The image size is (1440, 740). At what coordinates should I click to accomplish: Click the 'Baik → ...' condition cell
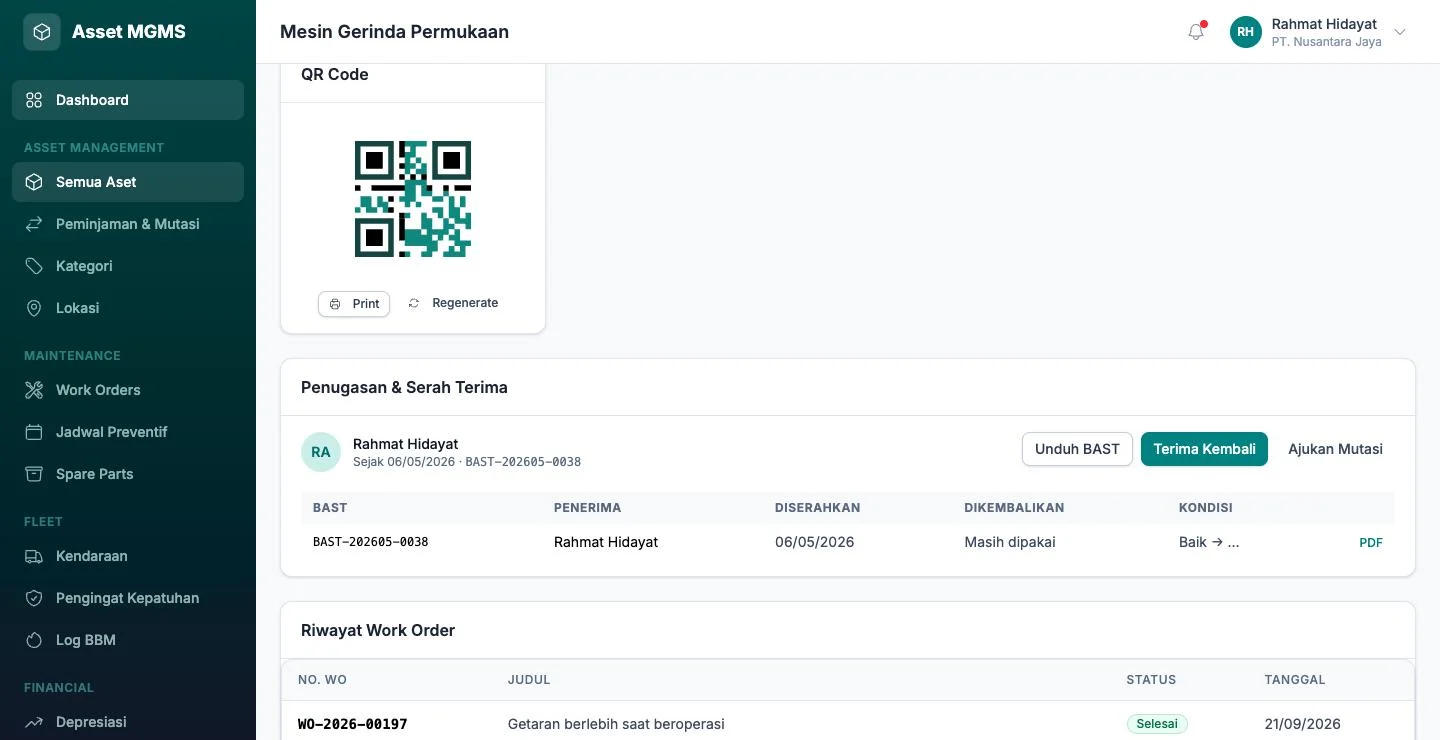(1209, 542)
